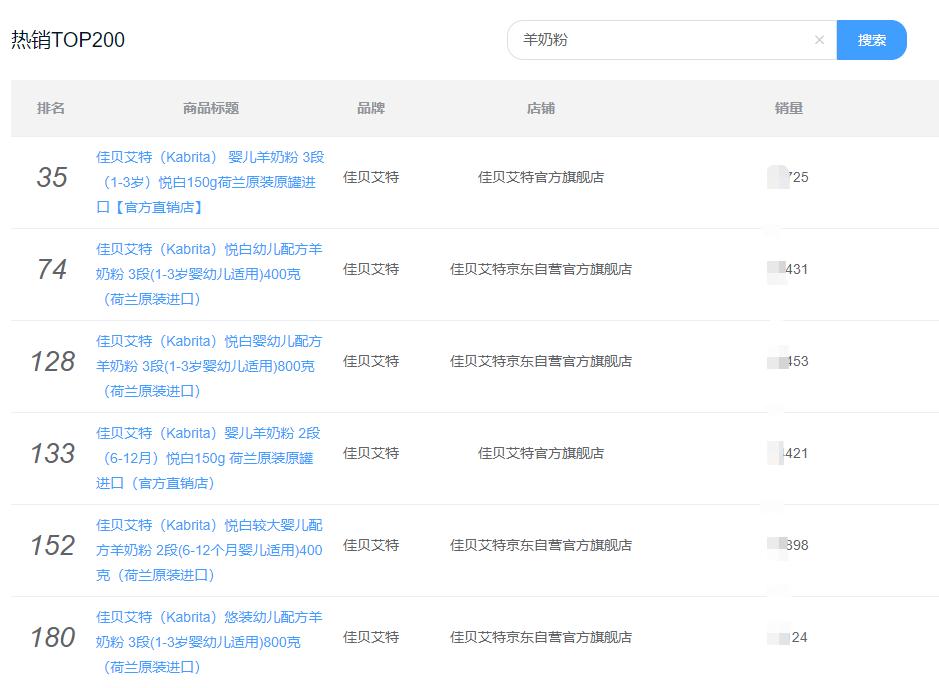Click the 佳贝艾特京东自营官方旗舰店 store cell in row 74
This screenshot has height=688, width=939.
[x=541, y=269]
